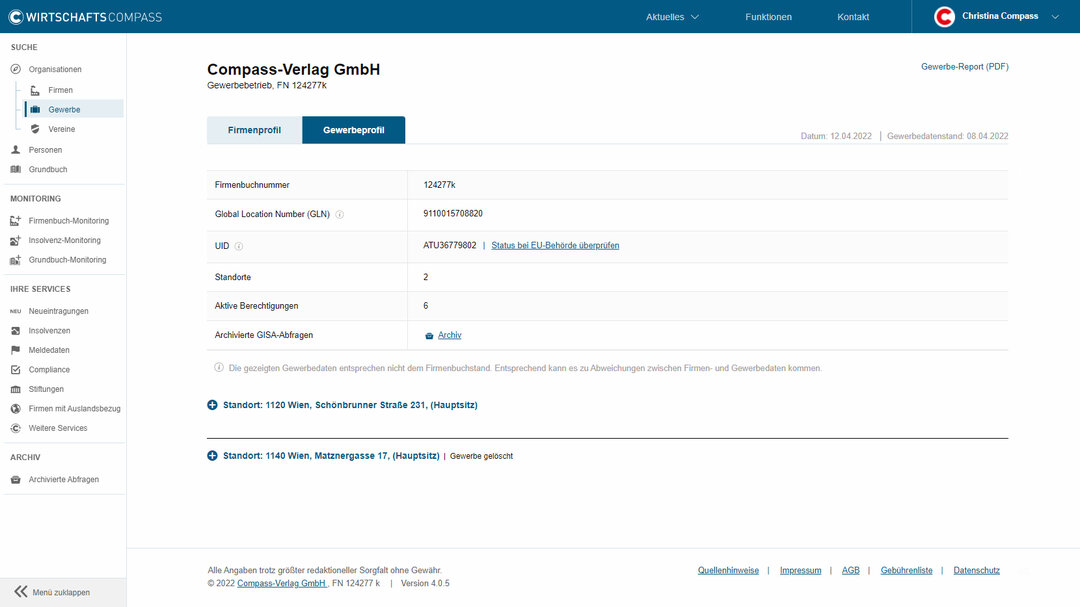
Task: Click the Weitere Services icon
Action: pyautogui.click(x=16, y=429)
